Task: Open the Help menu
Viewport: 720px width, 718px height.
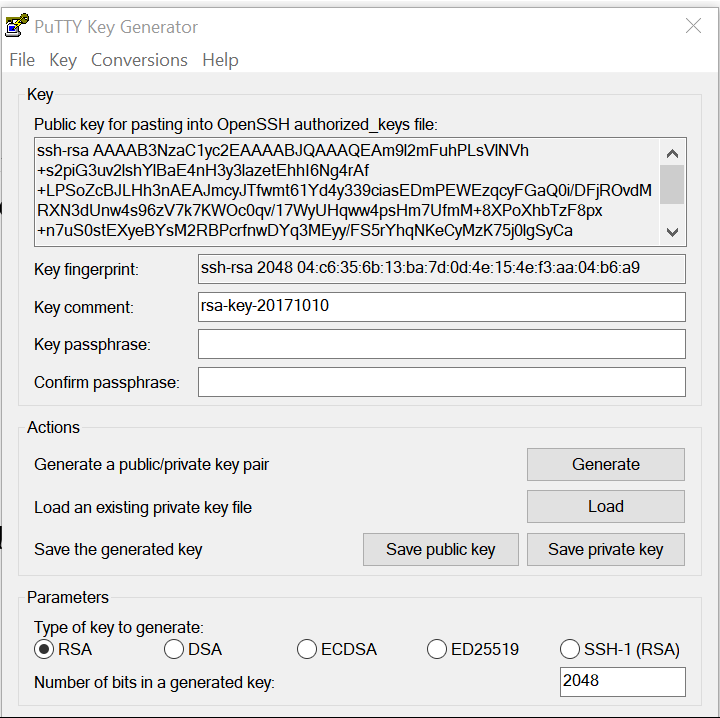Action: (x=220, y=60)
